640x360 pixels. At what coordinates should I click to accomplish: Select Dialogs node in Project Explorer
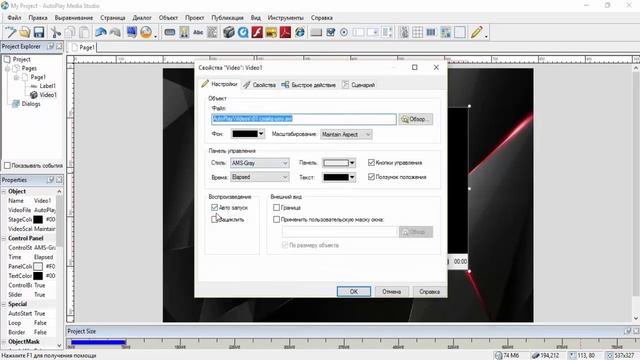(31, 104)
